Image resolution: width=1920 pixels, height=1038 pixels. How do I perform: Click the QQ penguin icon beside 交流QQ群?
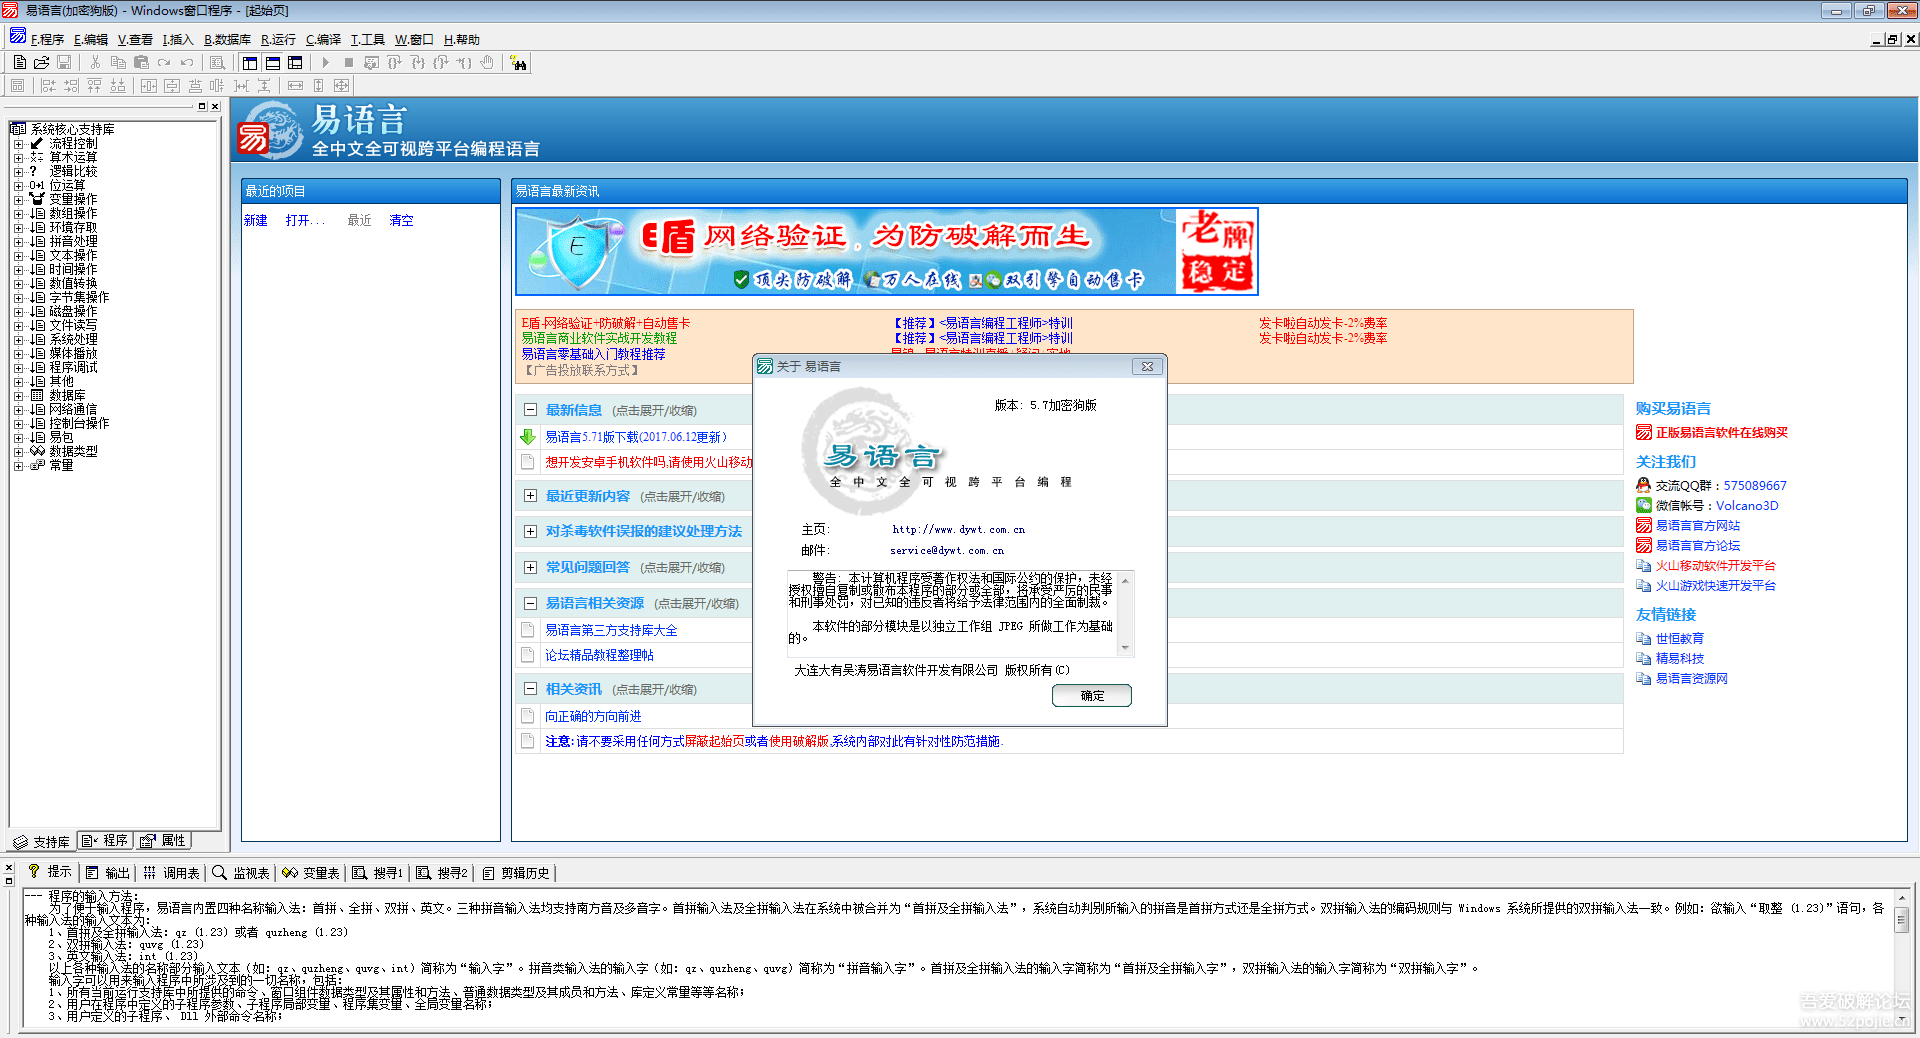point(1643,485)
